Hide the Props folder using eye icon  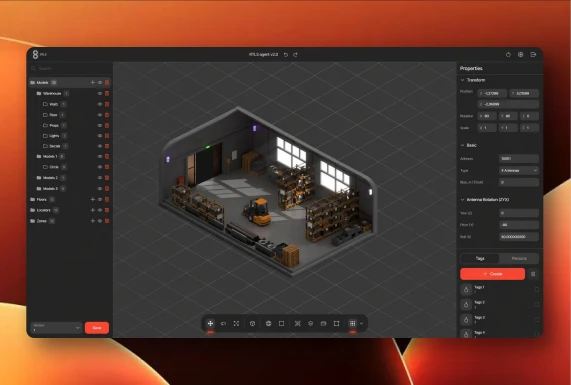point(100,125)
